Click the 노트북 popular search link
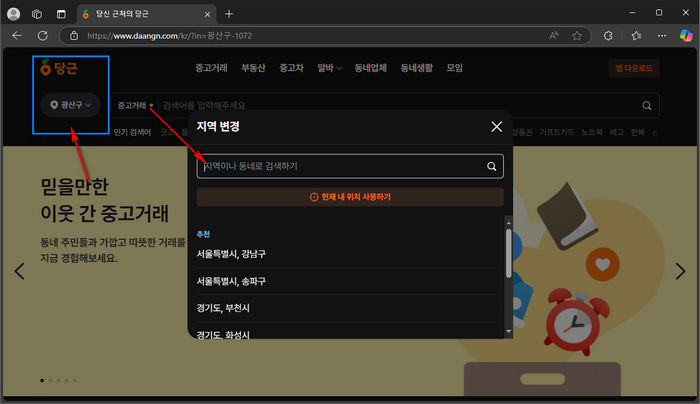700x404 pixels. click(x=592, y=132)
